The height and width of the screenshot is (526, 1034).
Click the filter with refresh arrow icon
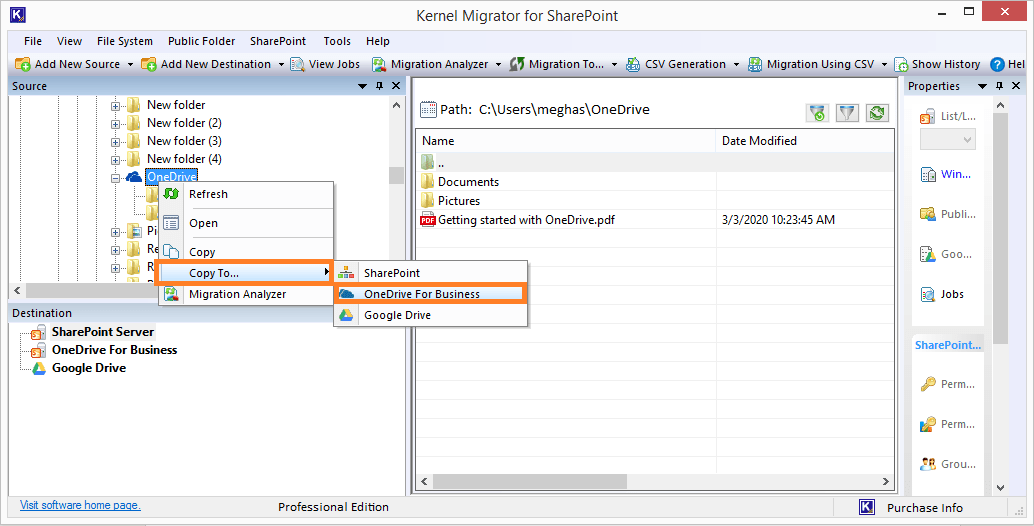click(818, 113)
